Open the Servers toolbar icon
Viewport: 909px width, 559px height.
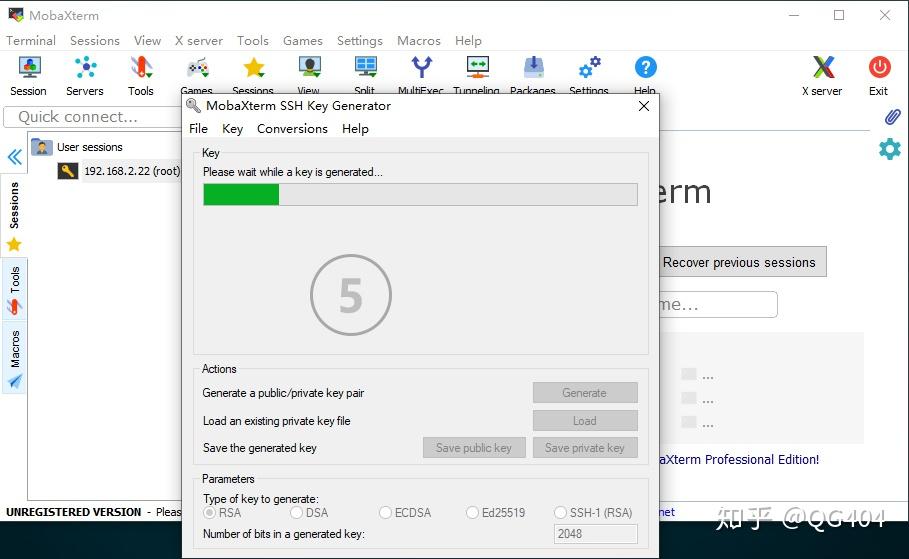tap(85, 76)
